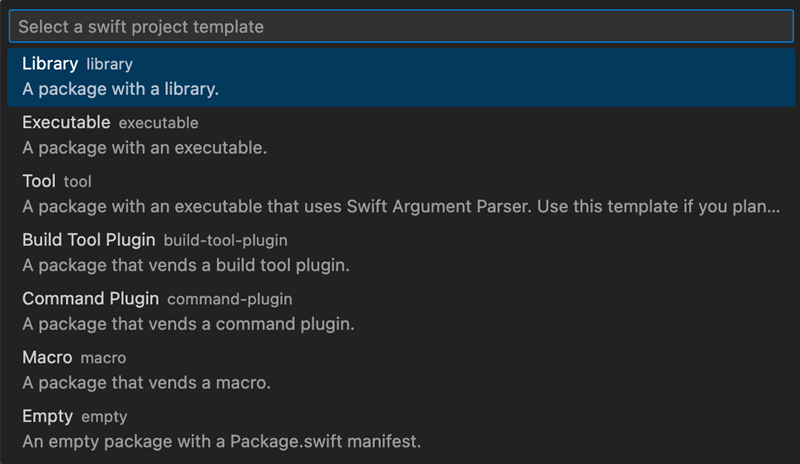This screenshot has height=464, width=800.
Task: Select the Build Tool Plugin template
Action: pyautogui.click(x=89, y=240)
